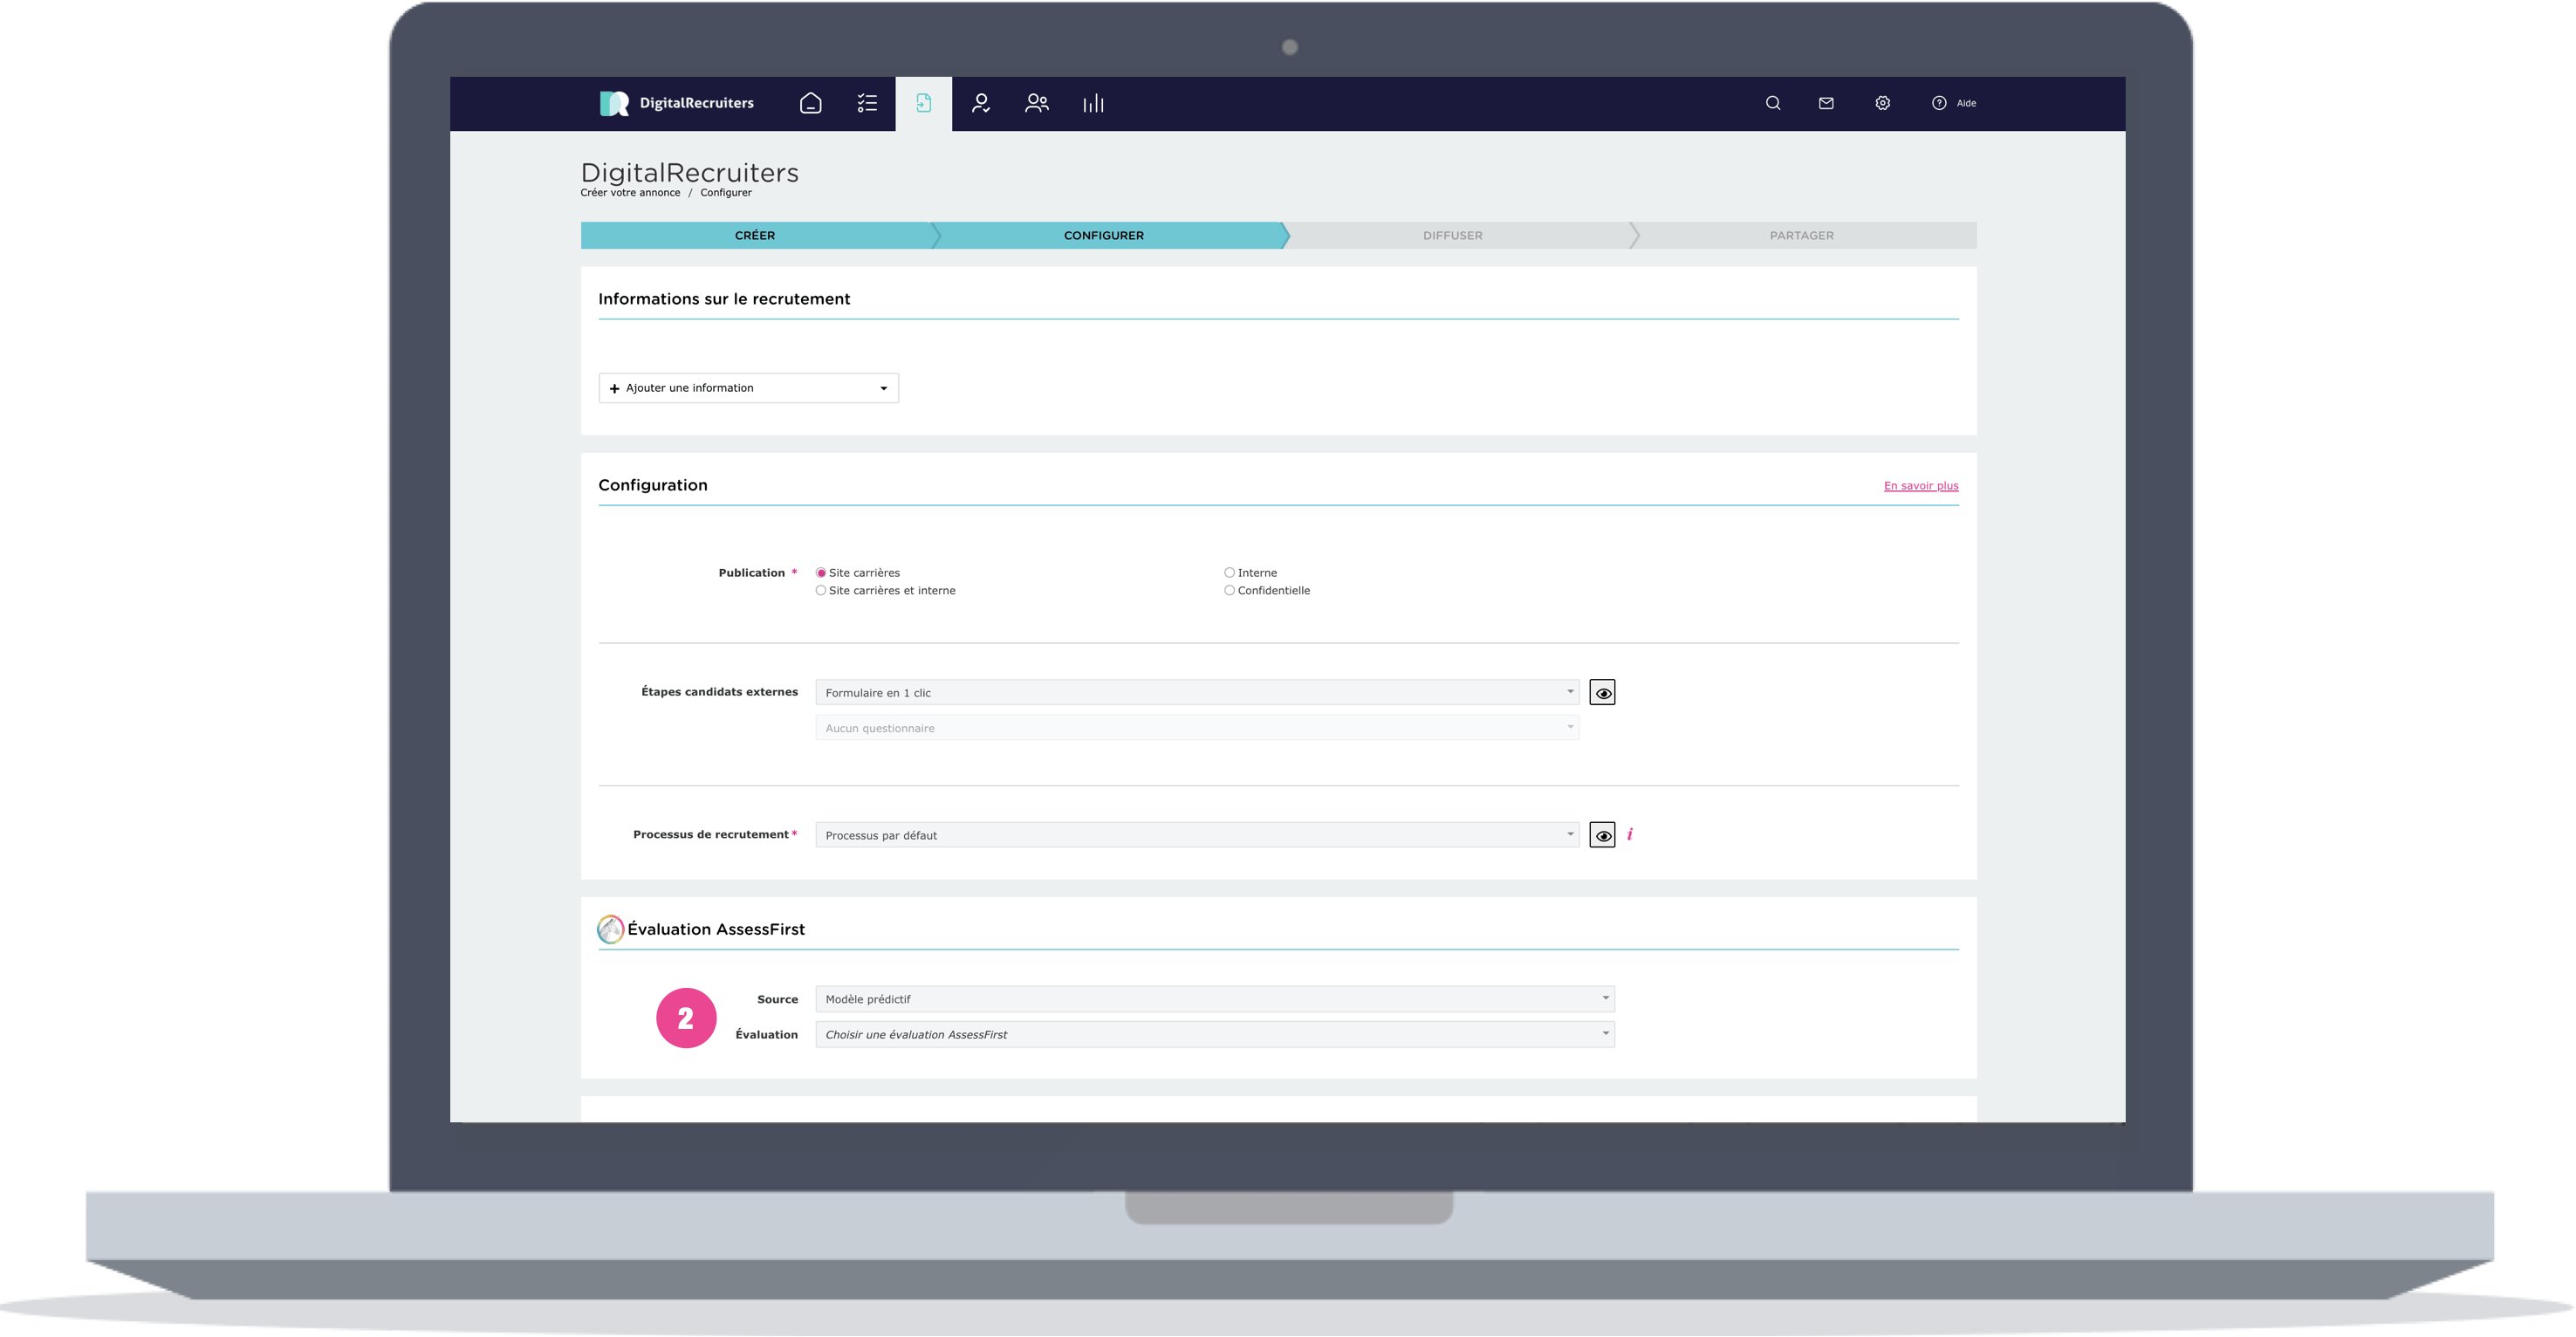The height and width of the screenshot is (1337, 2576).
Task: Open the Processus par défaut dropdown
Action: pos(1196,835)
